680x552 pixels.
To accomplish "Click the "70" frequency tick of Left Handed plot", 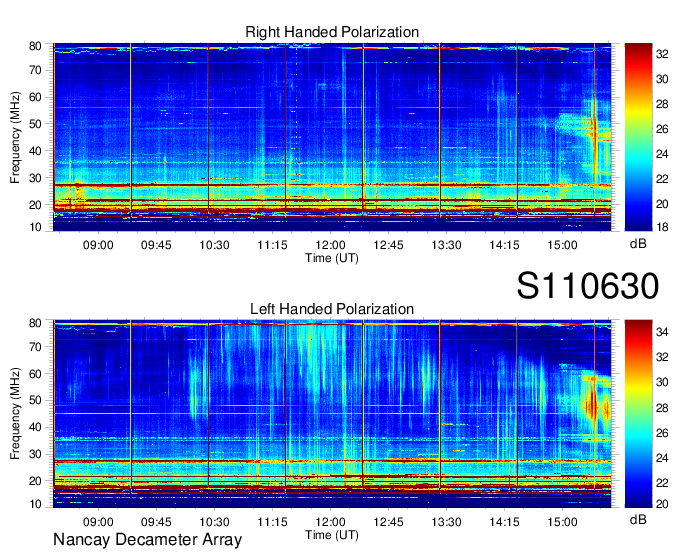I will [x=35, y=347].
